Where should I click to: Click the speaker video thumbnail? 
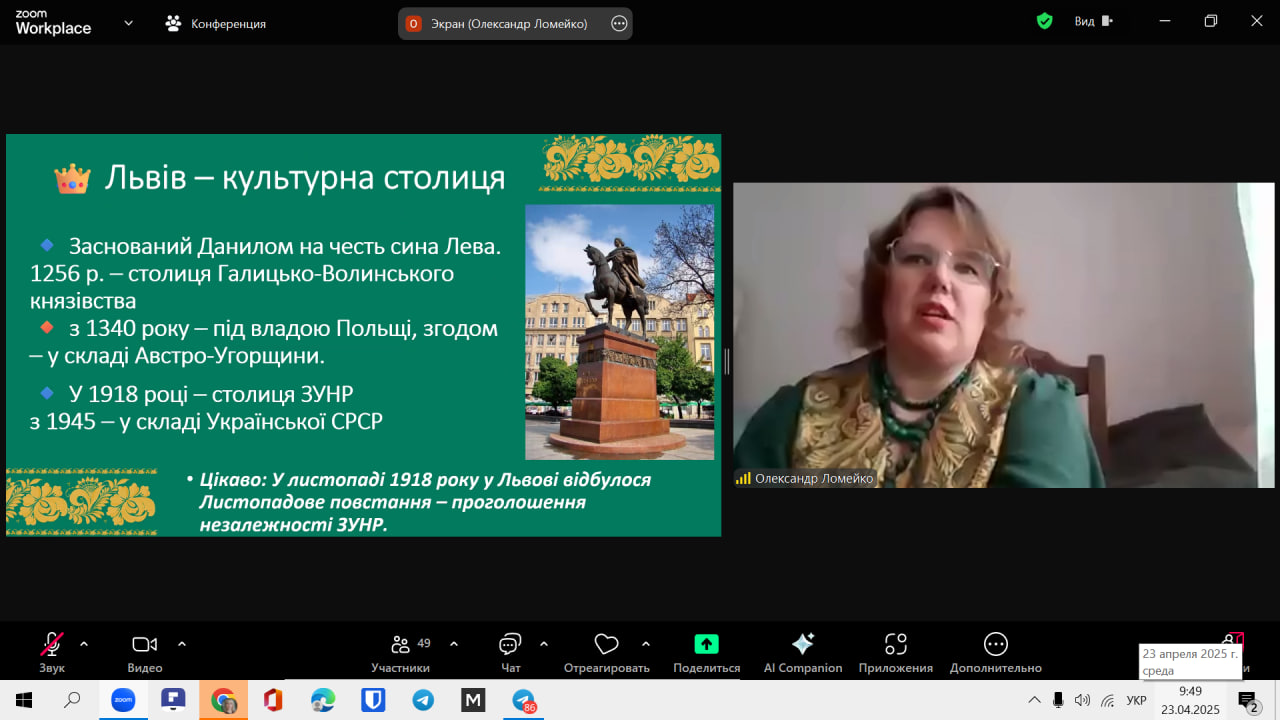[1004, 335]
